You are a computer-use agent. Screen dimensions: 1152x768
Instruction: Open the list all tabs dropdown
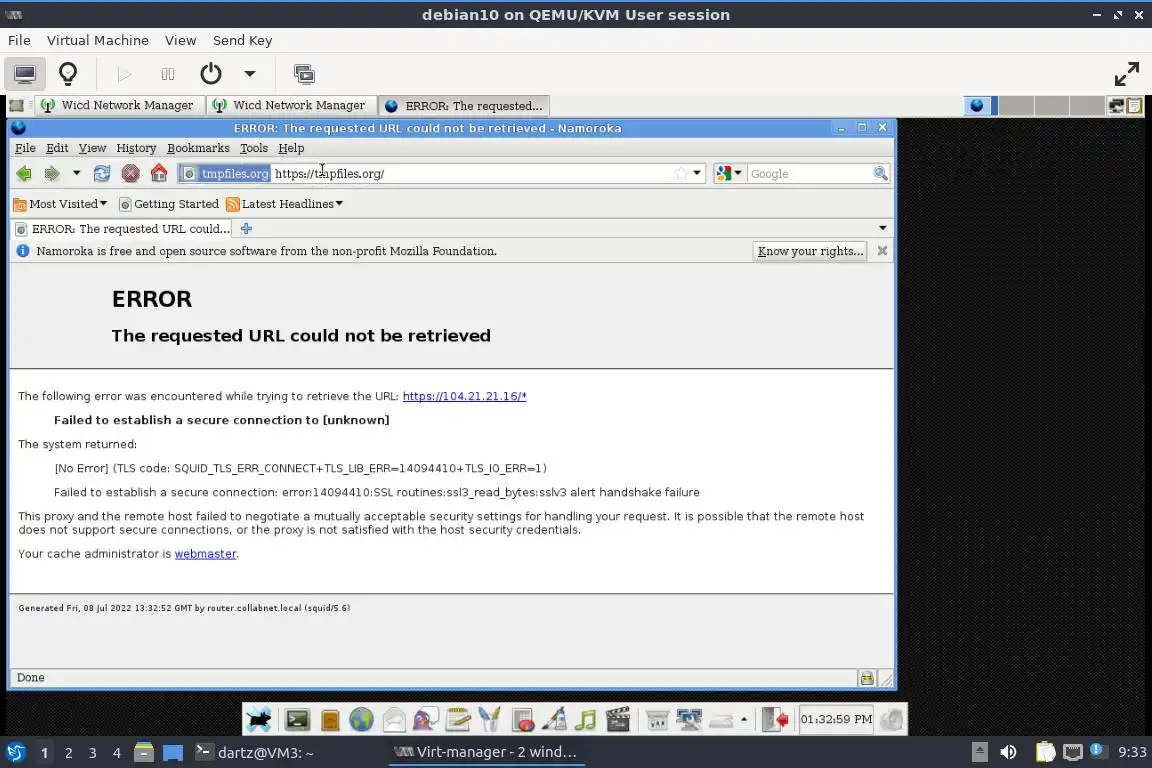tap(882, 228)
